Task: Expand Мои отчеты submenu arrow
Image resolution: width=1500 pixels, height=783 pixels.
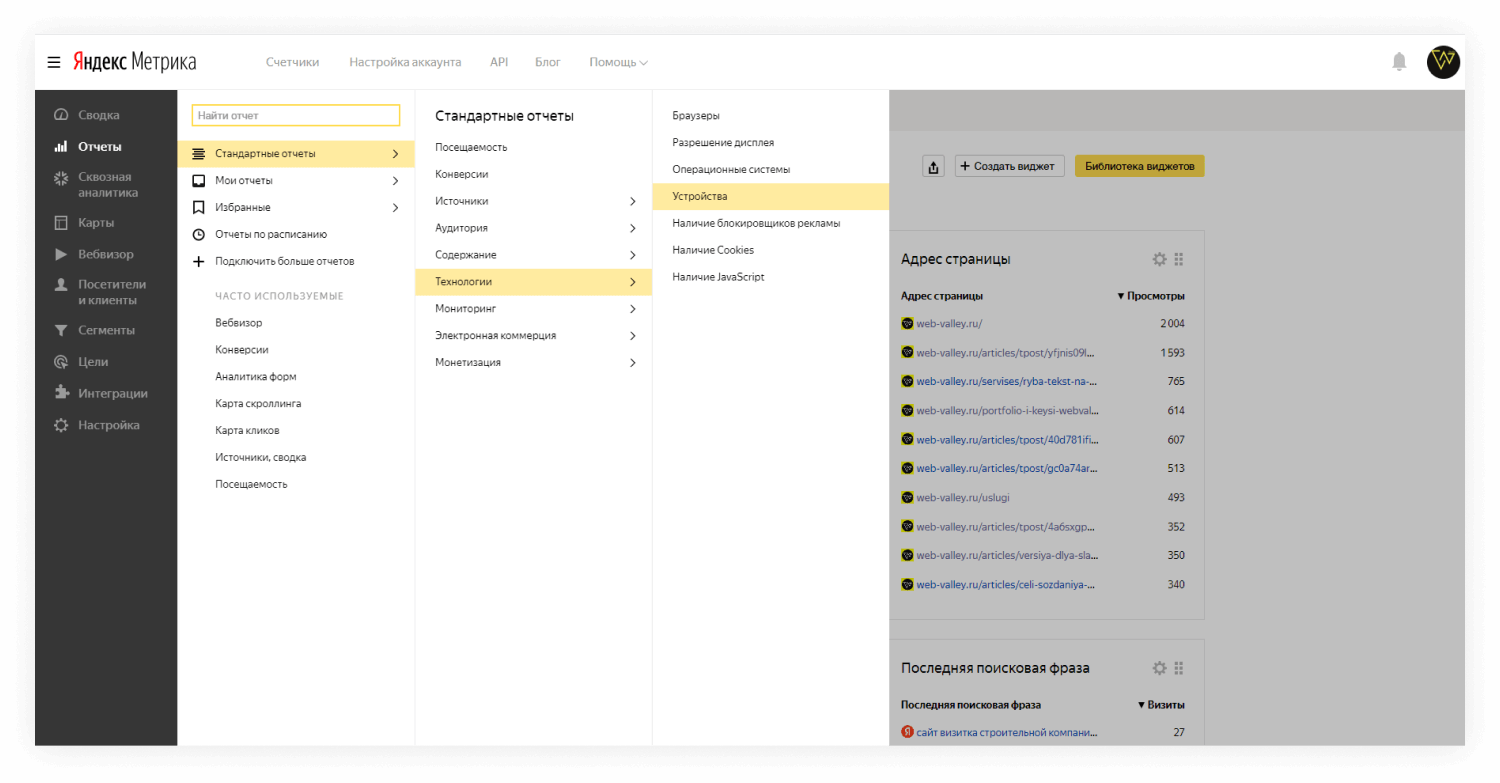Action: [396, 181]
